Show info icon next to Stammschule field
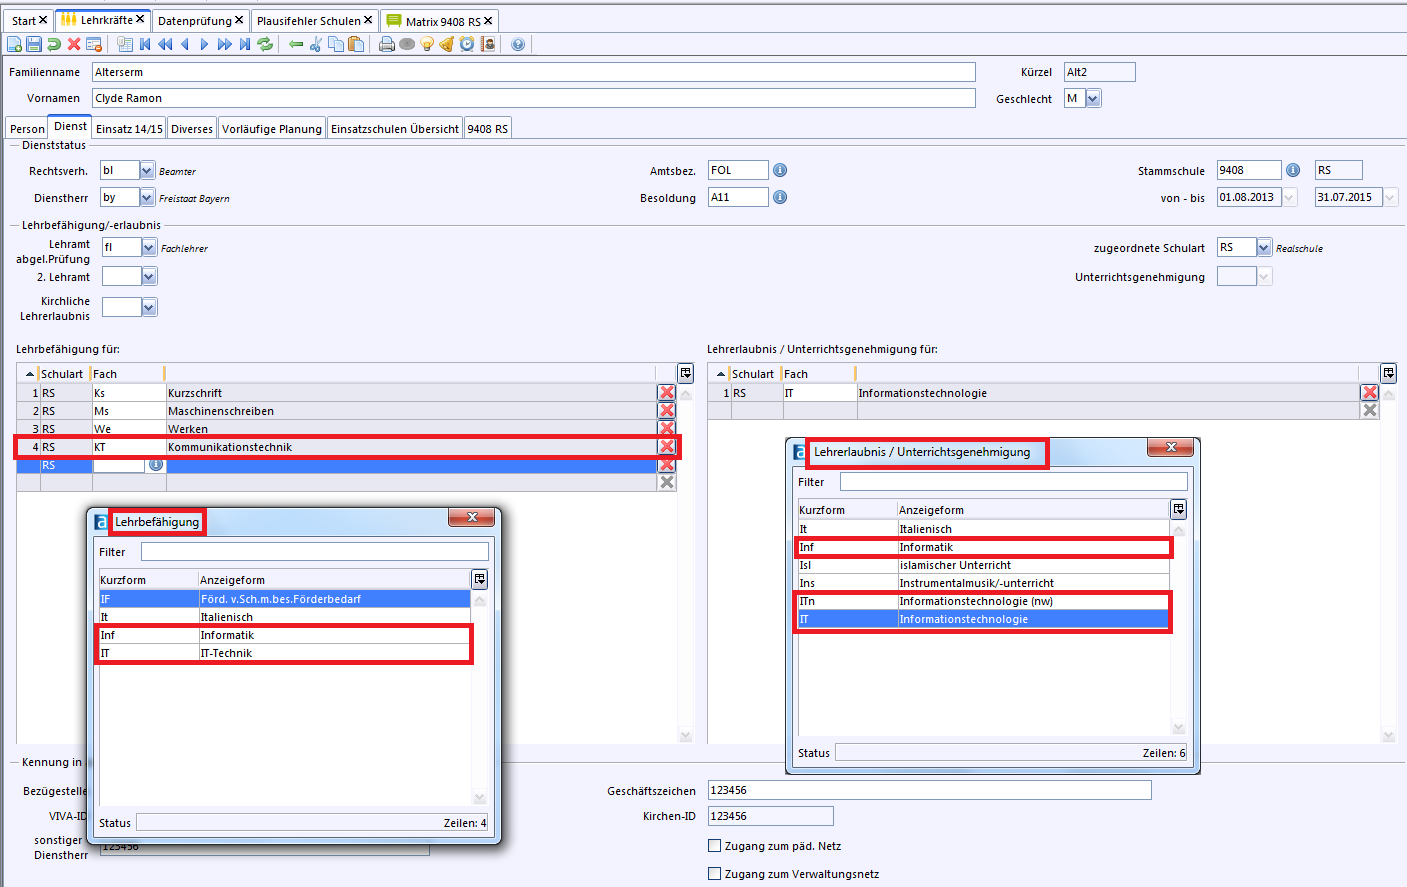Screen dimensions: 1407x887 click(1293, 170)
